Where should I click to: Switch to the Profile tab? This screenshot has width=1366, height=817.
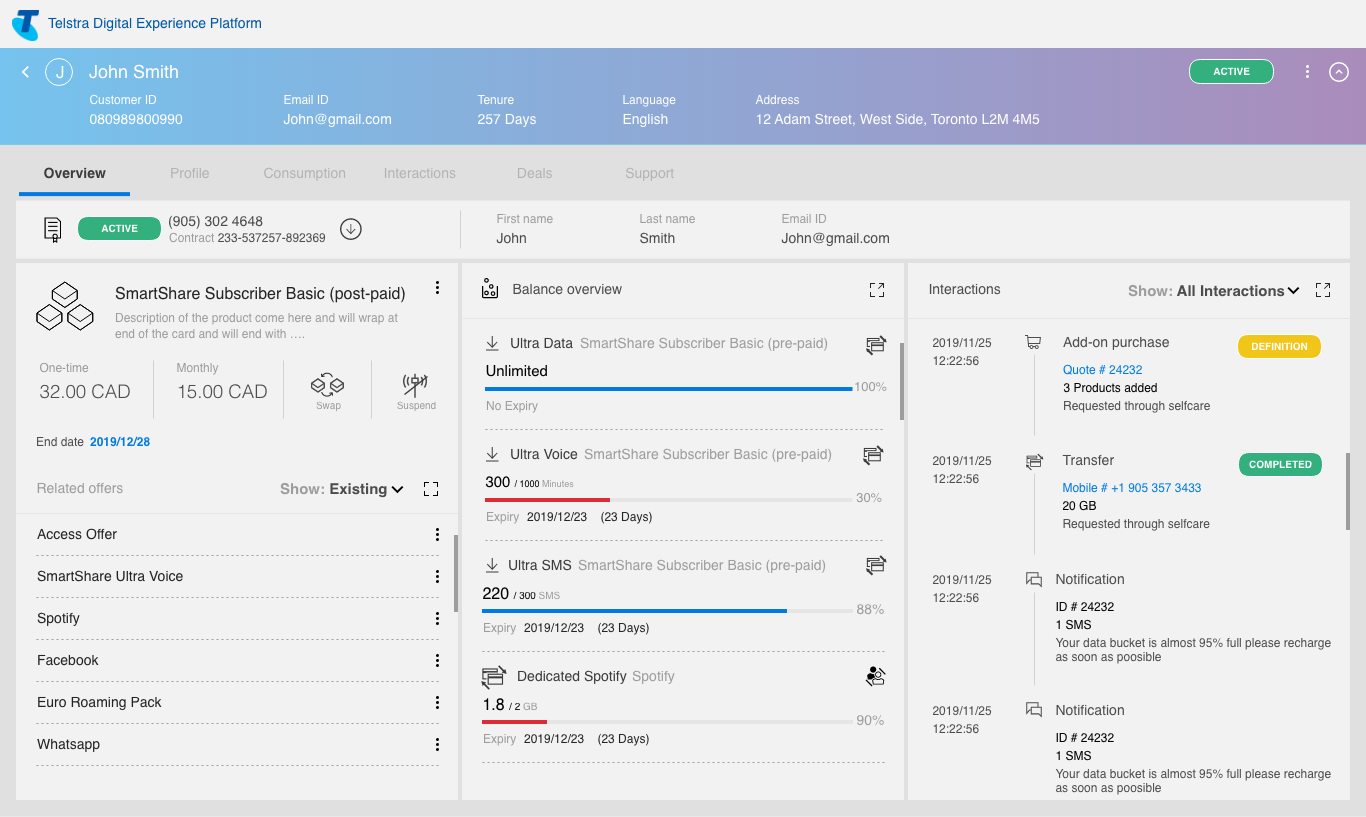pos(189,173)
